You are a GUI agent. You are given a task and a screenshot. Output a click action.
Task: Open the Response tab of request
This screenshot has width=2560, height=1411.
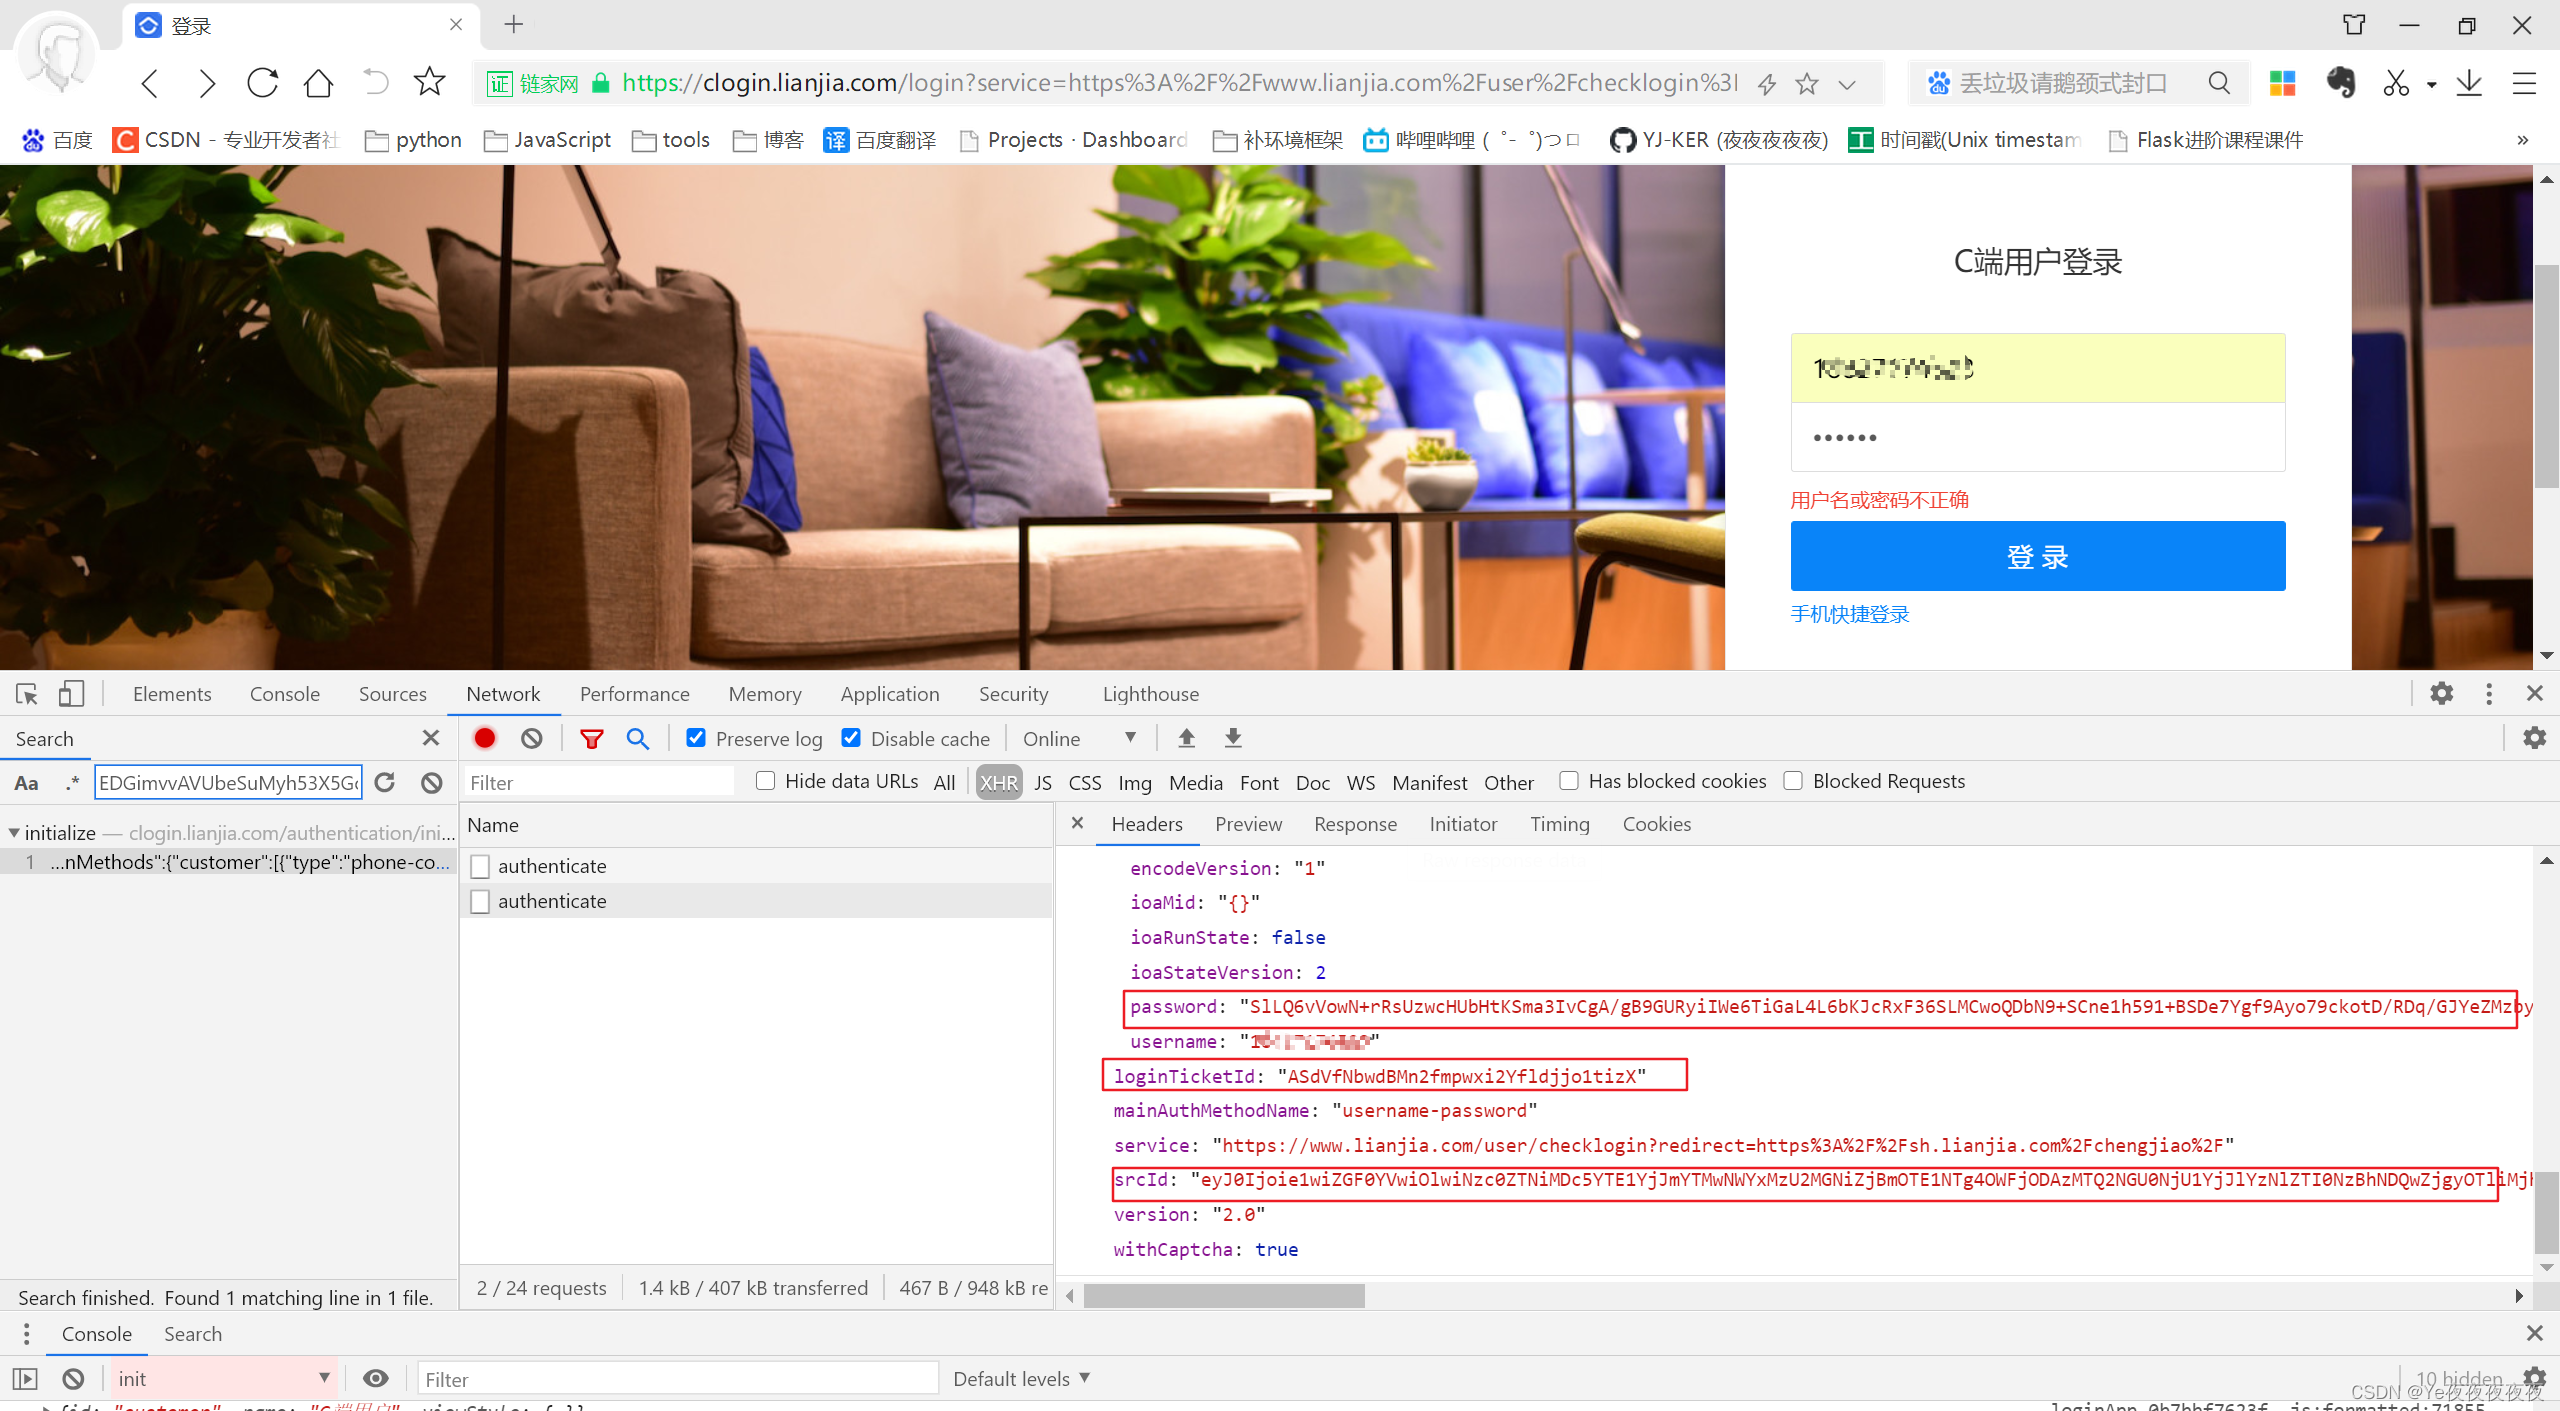point(1355,824)
